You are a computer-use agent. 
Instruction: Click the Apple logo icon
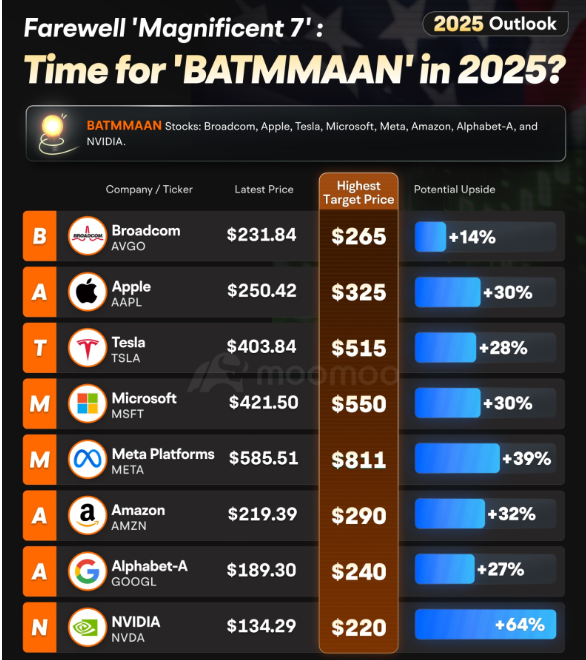click(x=87, y=292)
